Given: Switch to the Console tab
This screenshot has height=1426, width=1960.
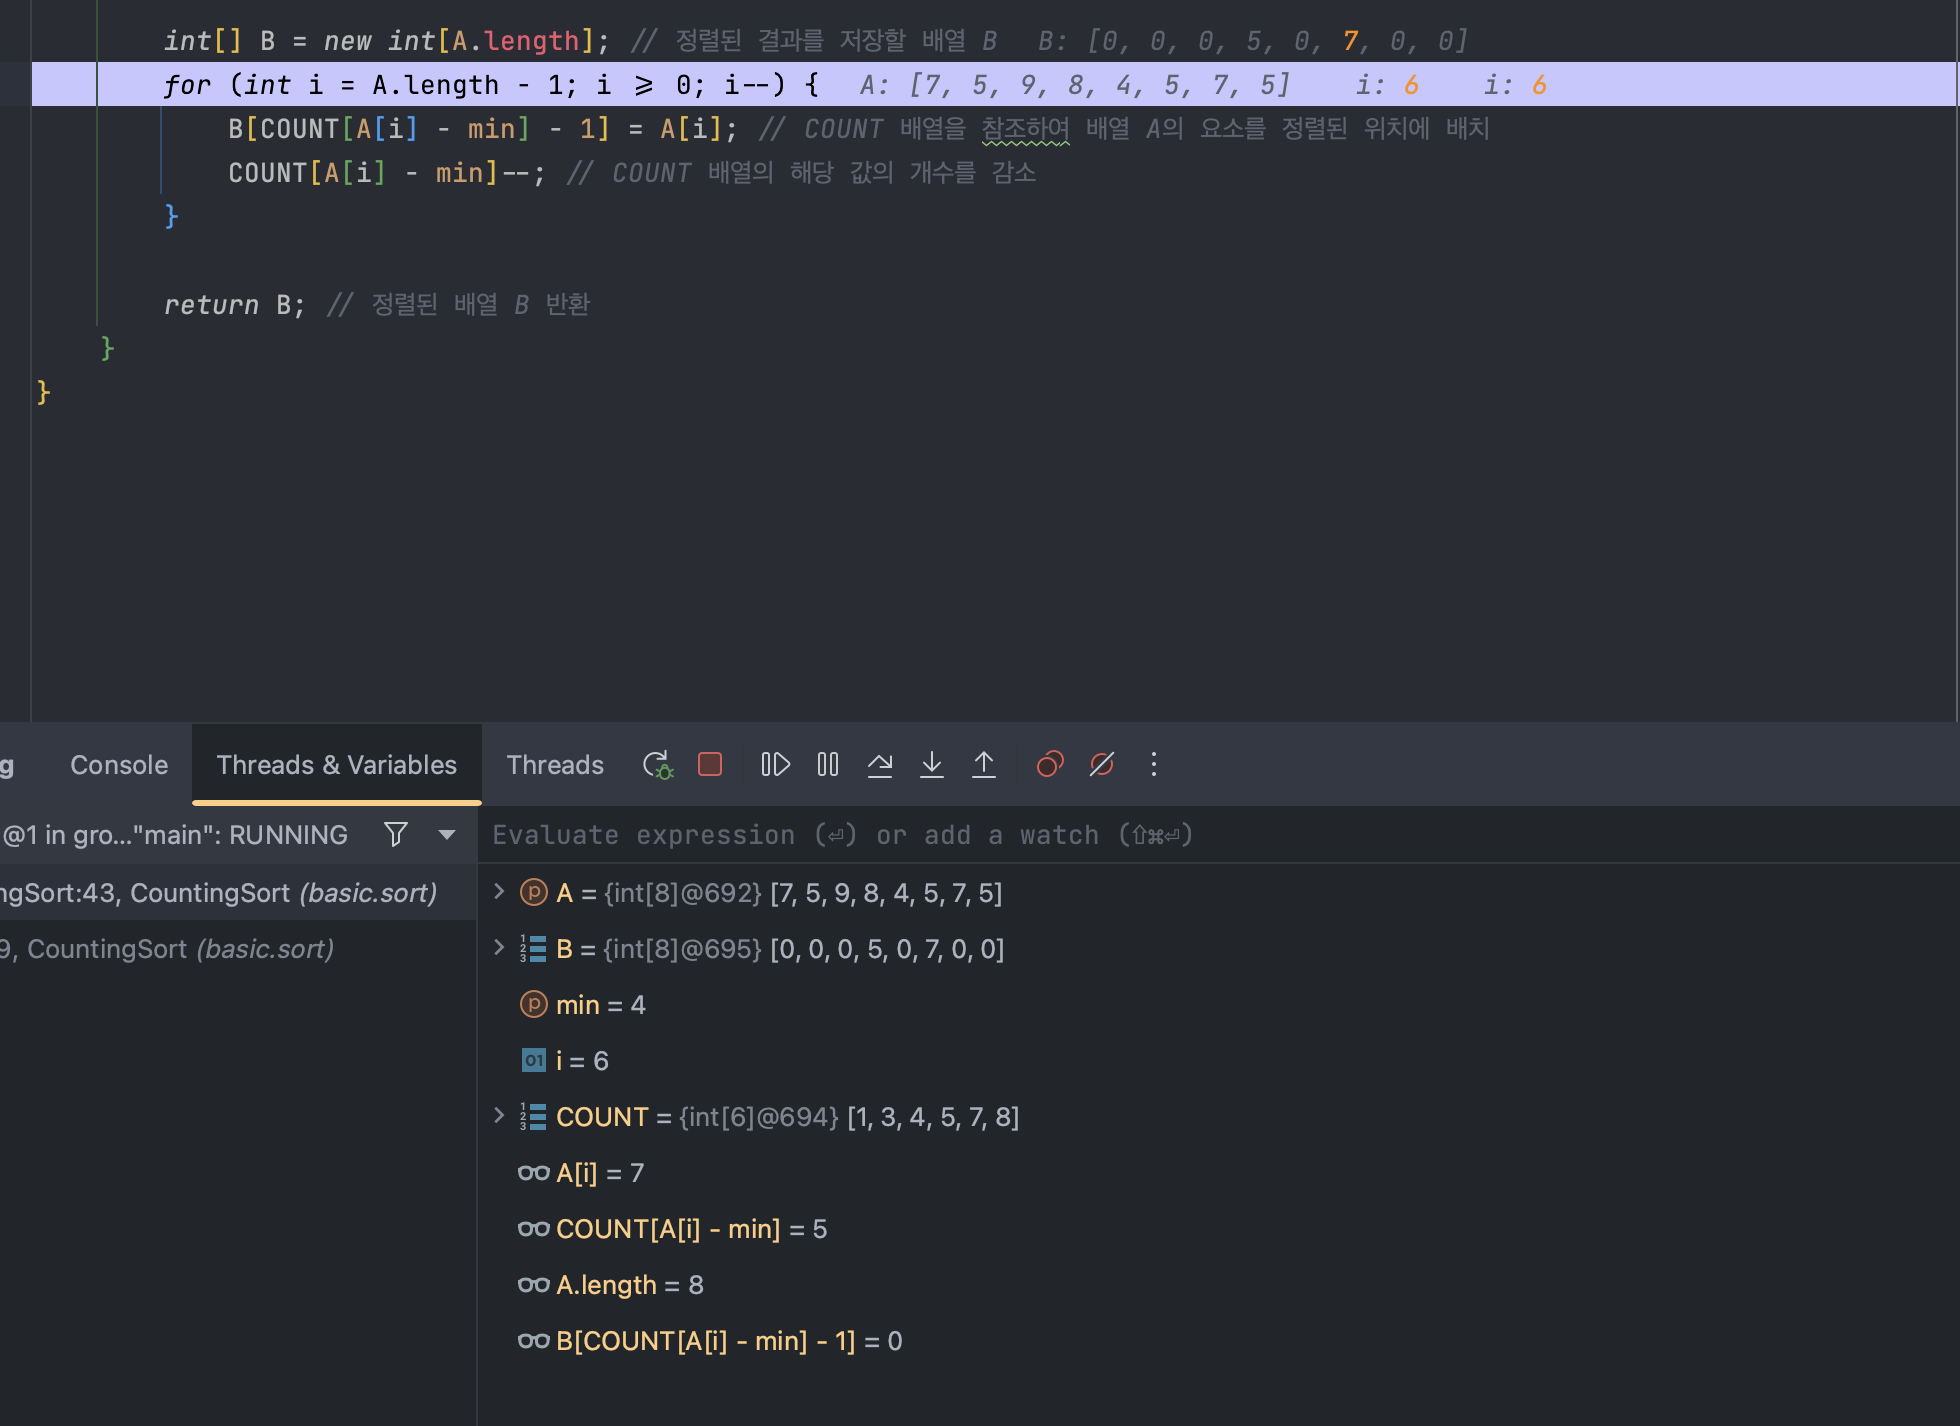Looking at the screenshot, I should tap(119, 765).
